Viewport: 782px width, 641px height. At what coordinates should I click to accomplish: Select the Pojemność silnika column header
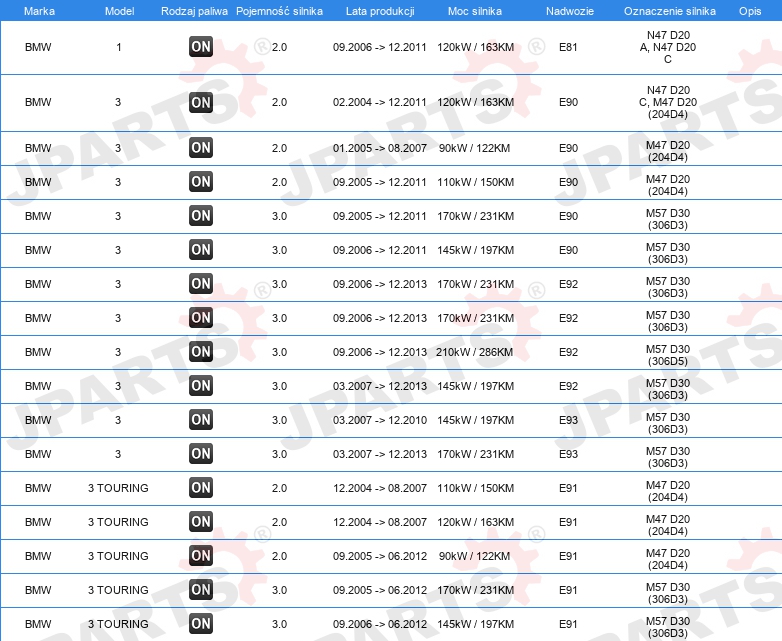pos(279,11)
